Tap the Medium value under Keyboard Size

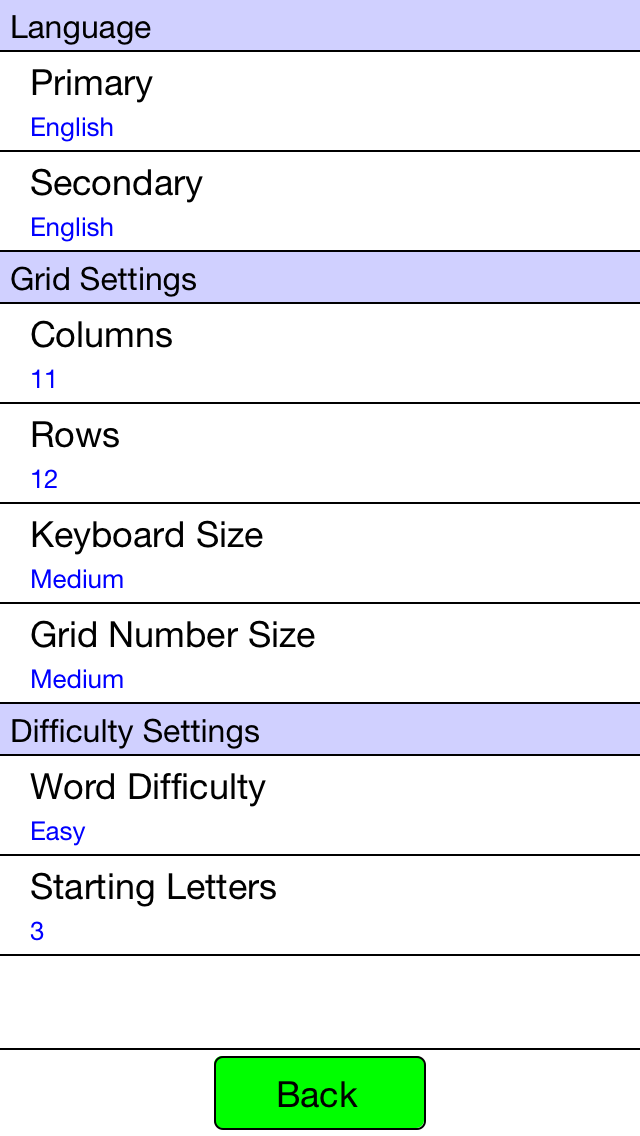pos(77,579)
